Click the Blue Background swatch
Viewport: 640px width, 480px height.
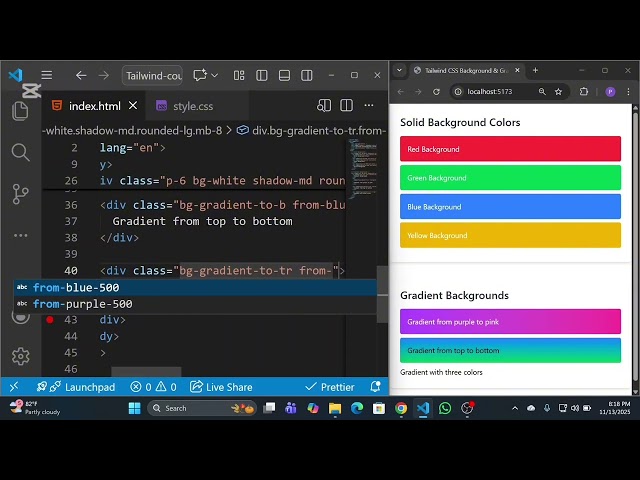pos(510,207)
